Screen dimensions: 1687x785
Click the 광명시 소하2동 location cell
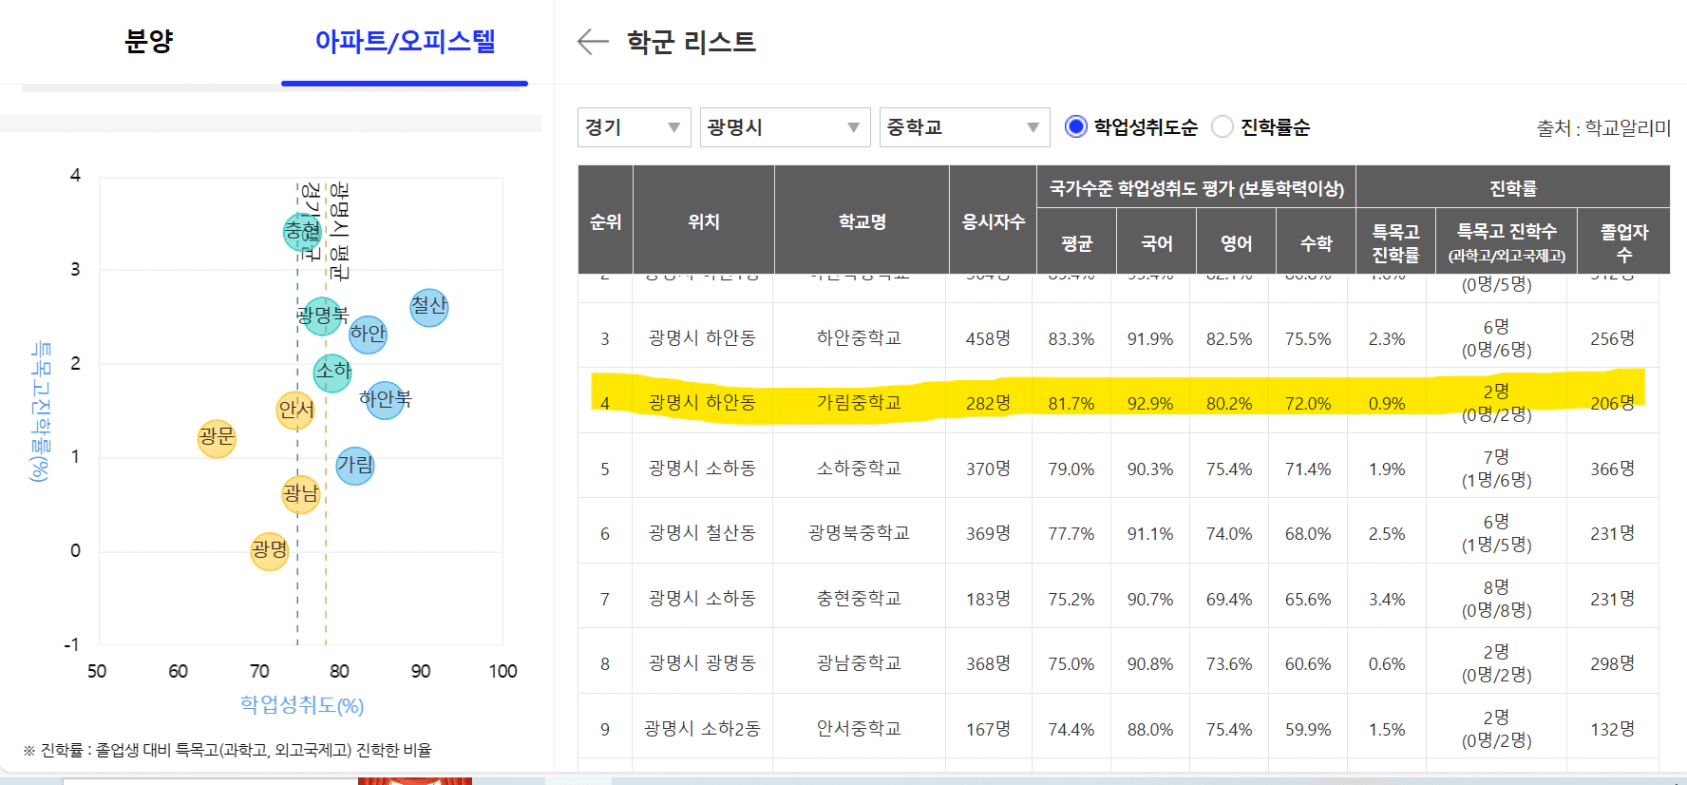coord(702,729)
